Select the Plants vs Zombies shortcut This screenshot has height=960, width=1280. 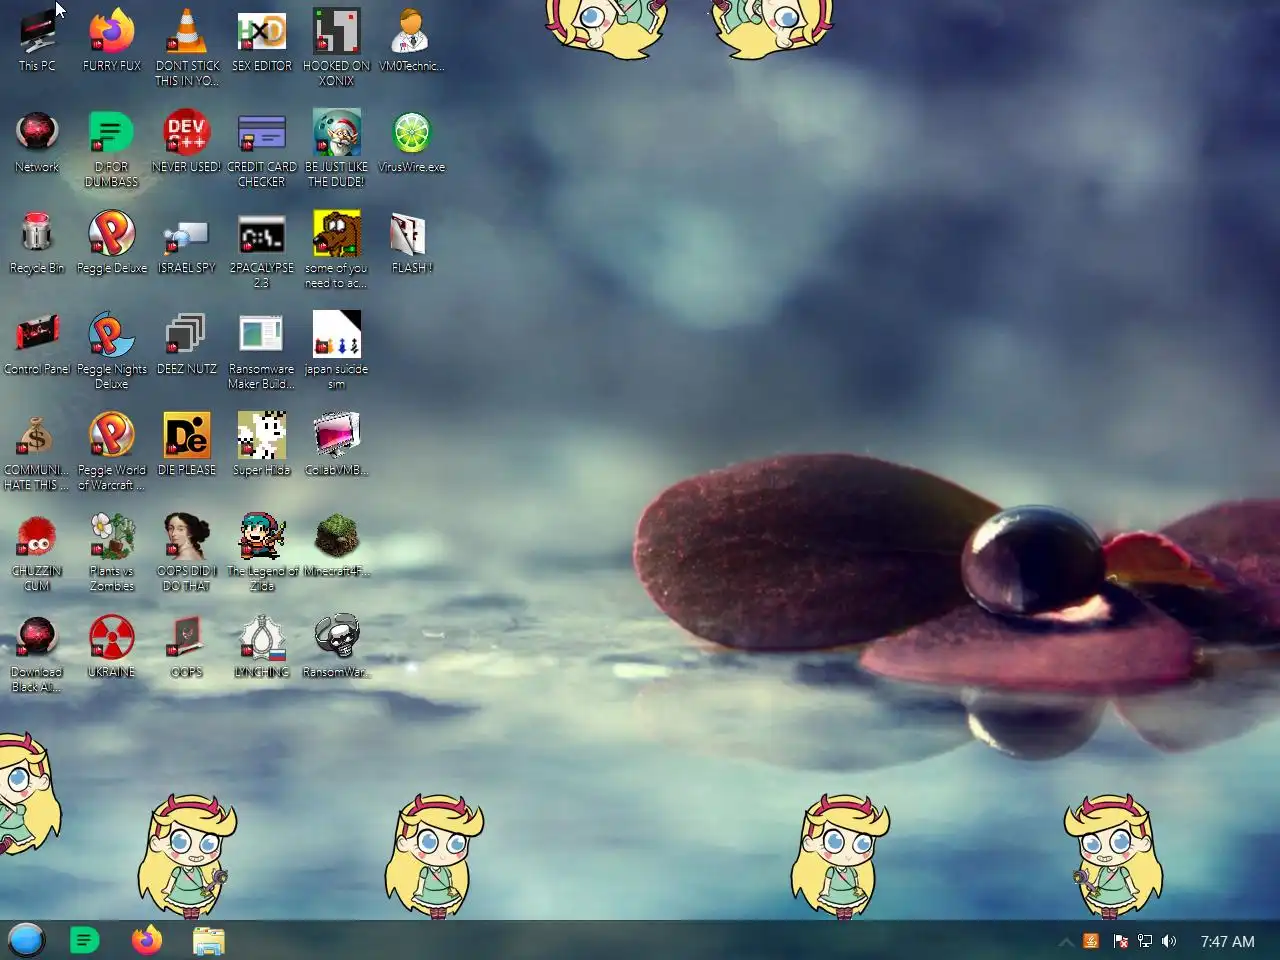pos(112,552)
